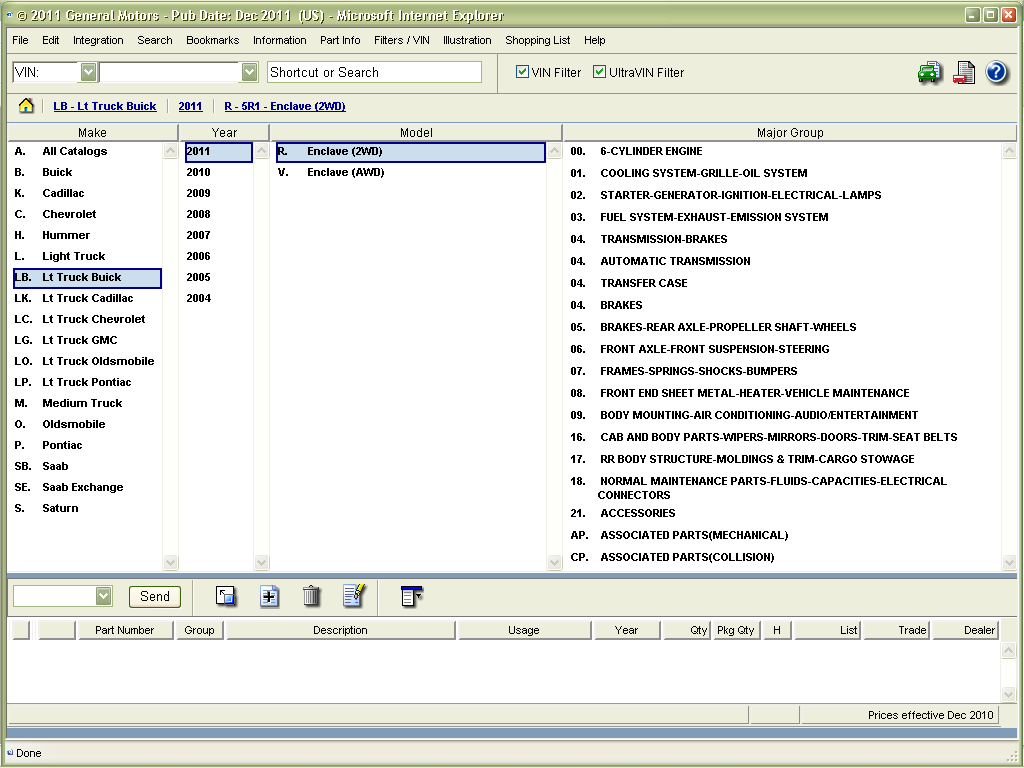Open the Edit menu
Image resolution: width=1024 pixels, height=768 pixels.
click(x=50, y=40)
